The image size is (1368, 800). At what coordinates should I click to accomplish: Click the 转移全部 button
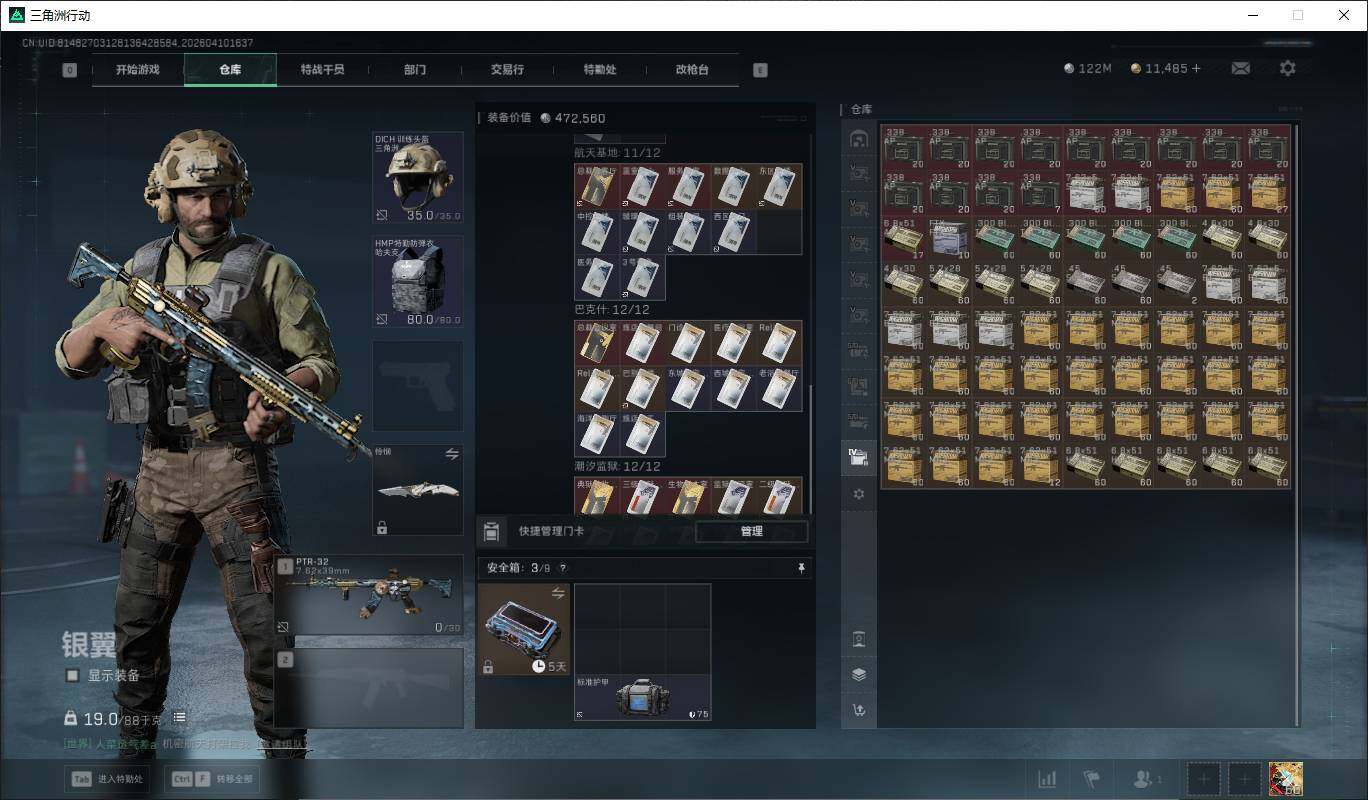(214, 779)
